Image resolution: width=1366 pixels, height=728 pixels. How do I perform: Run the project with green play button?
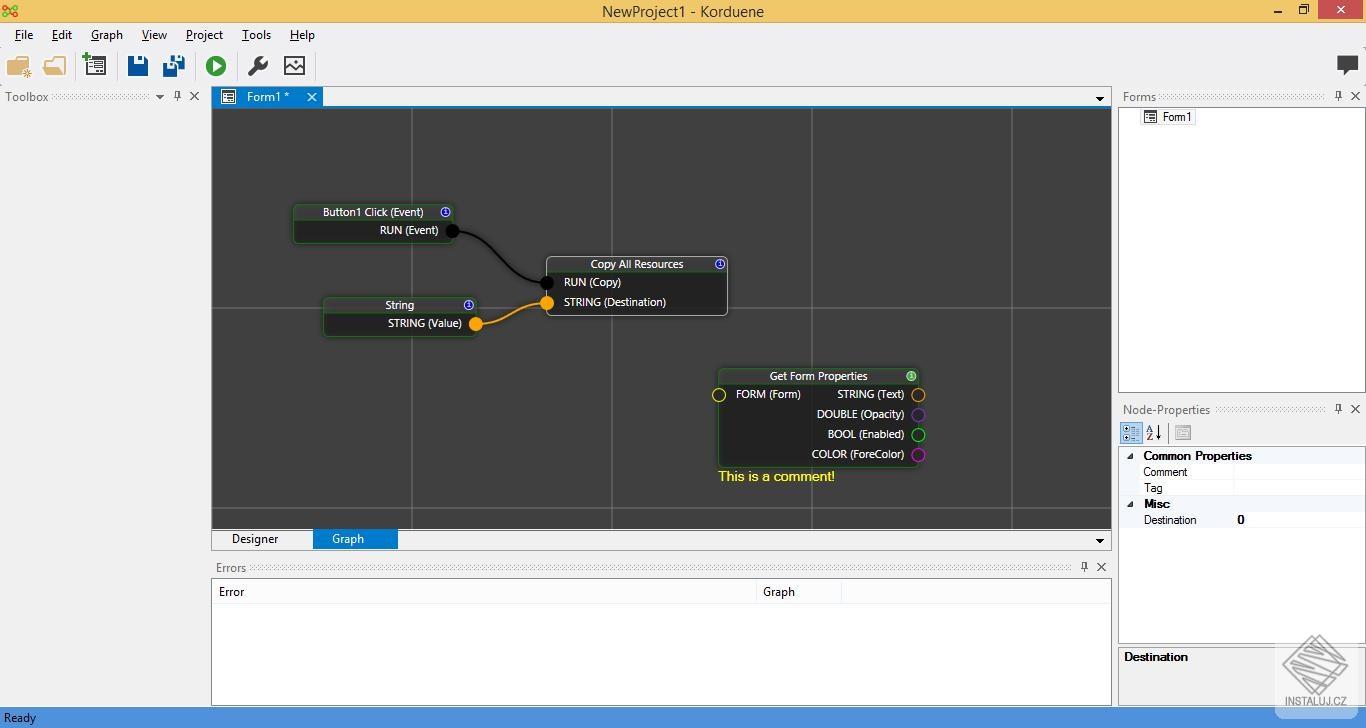click(216, 66)
